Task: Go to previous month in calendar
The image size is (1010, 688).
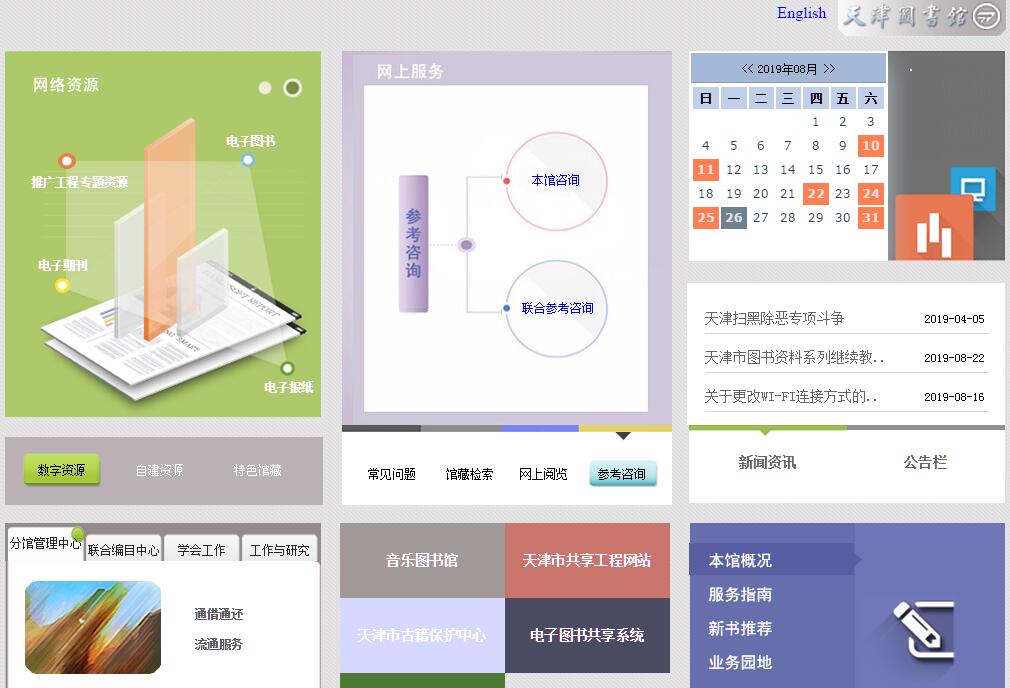Action: (x=747, y=69)
